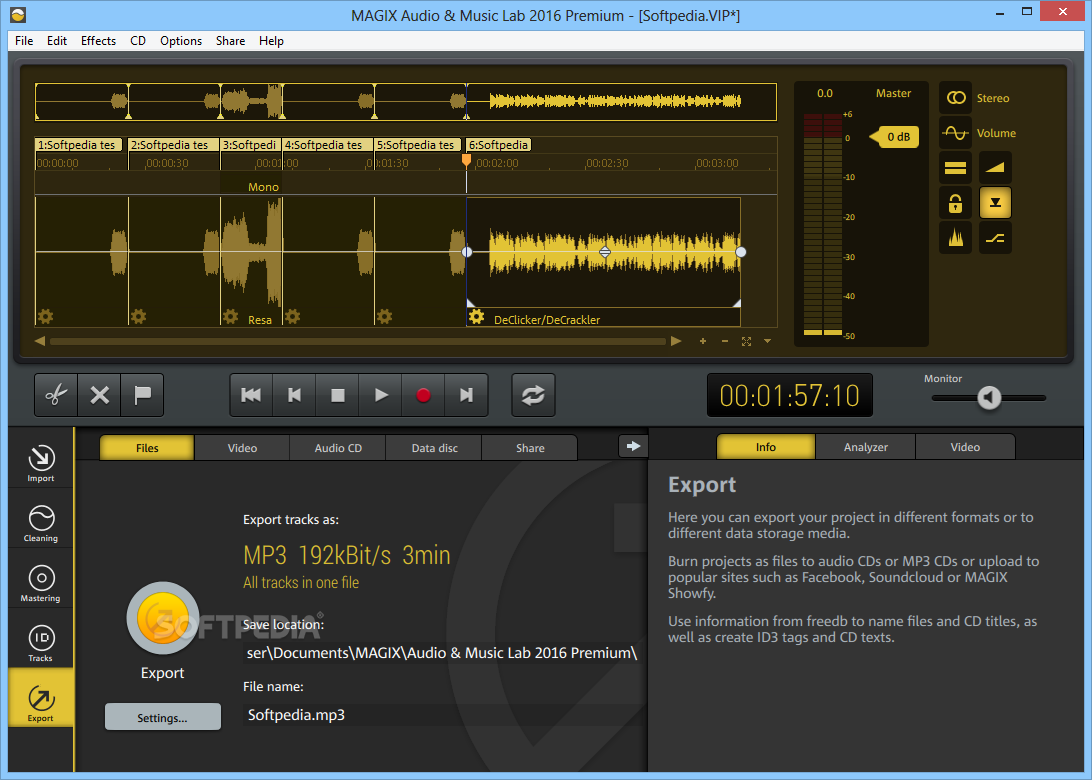The width and height of the screenshot is (1092, 780).
Task: Select the Info tab
Action: [765, 447]
